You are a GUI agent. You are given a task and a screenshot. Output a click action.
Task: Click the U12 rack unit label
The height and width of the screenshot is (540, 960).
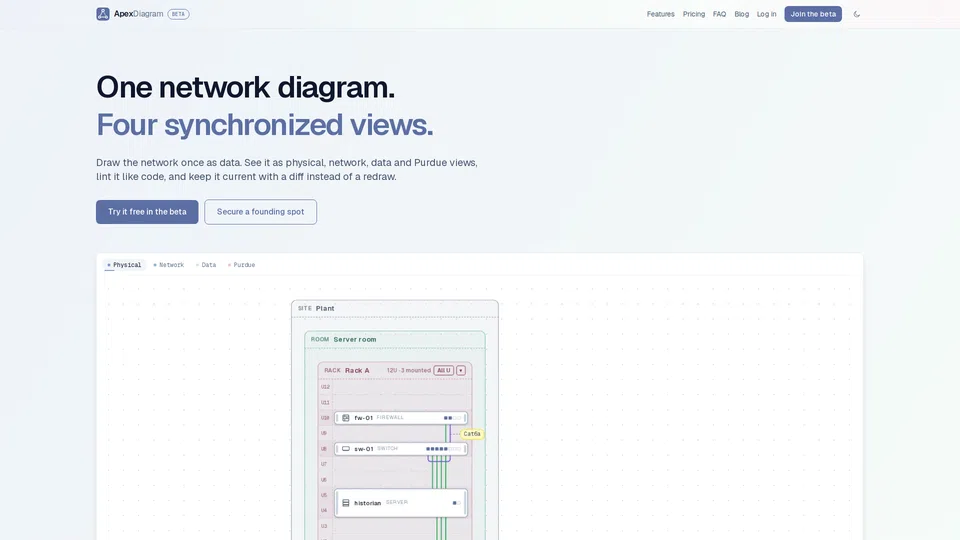[325, 387]
